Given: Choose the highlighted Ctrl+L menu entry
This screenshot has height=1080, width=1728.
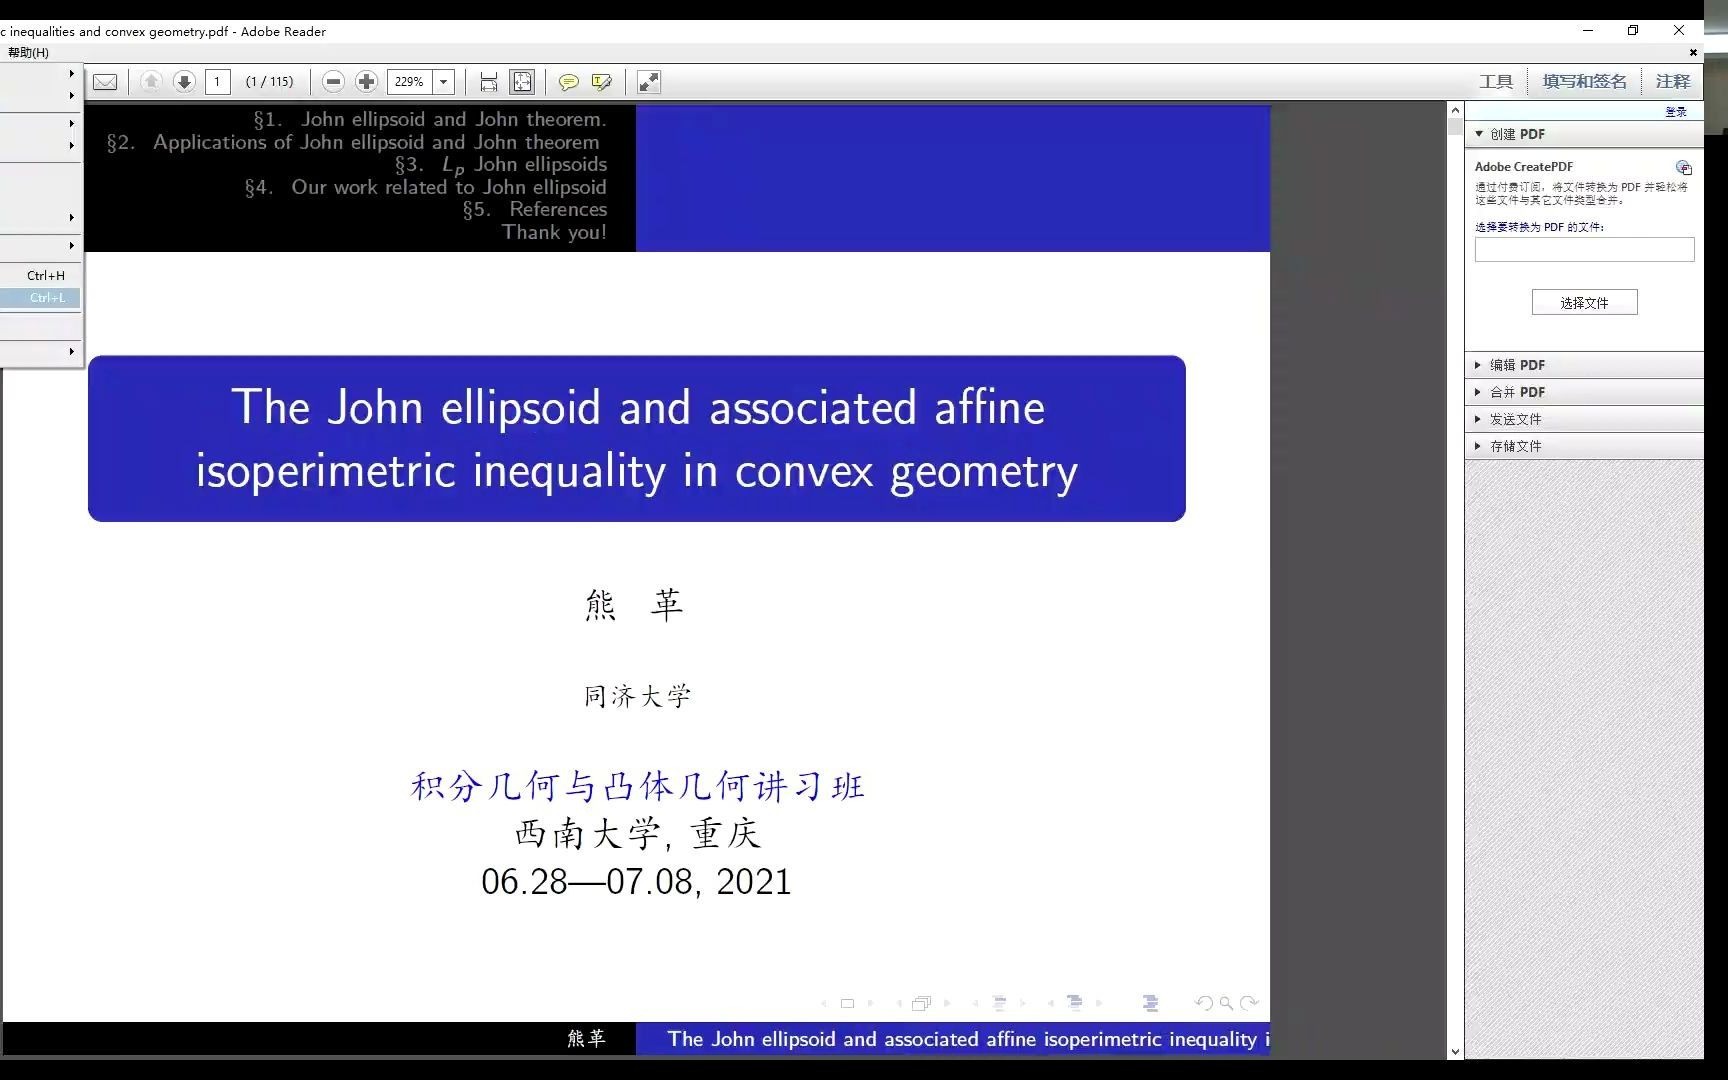Looking at the screenshot, I should tap(40, 297).
